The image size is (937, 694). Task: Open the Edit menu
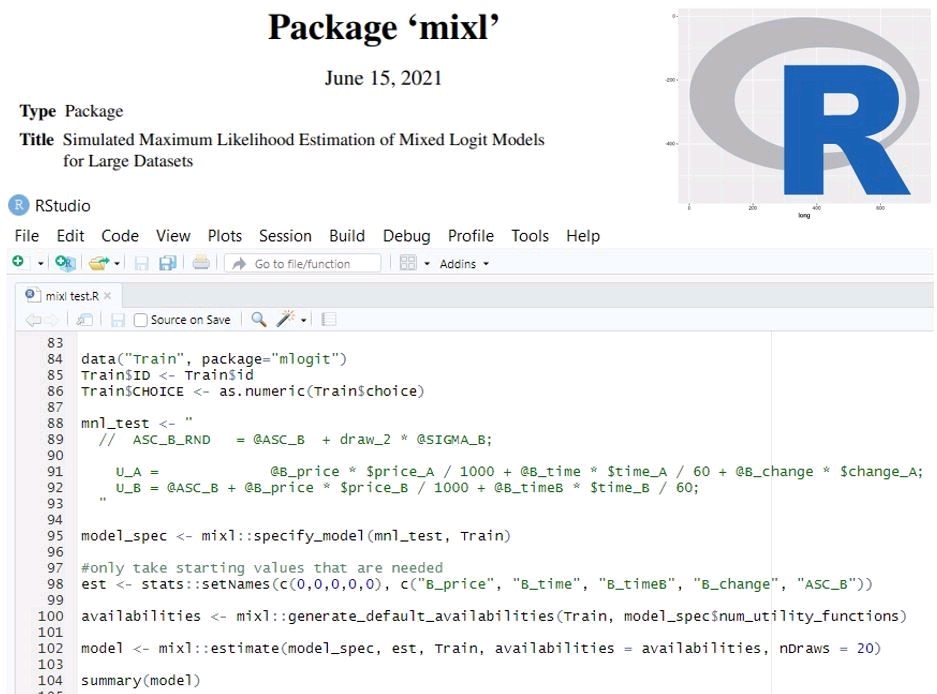click(x=71, y=236)
